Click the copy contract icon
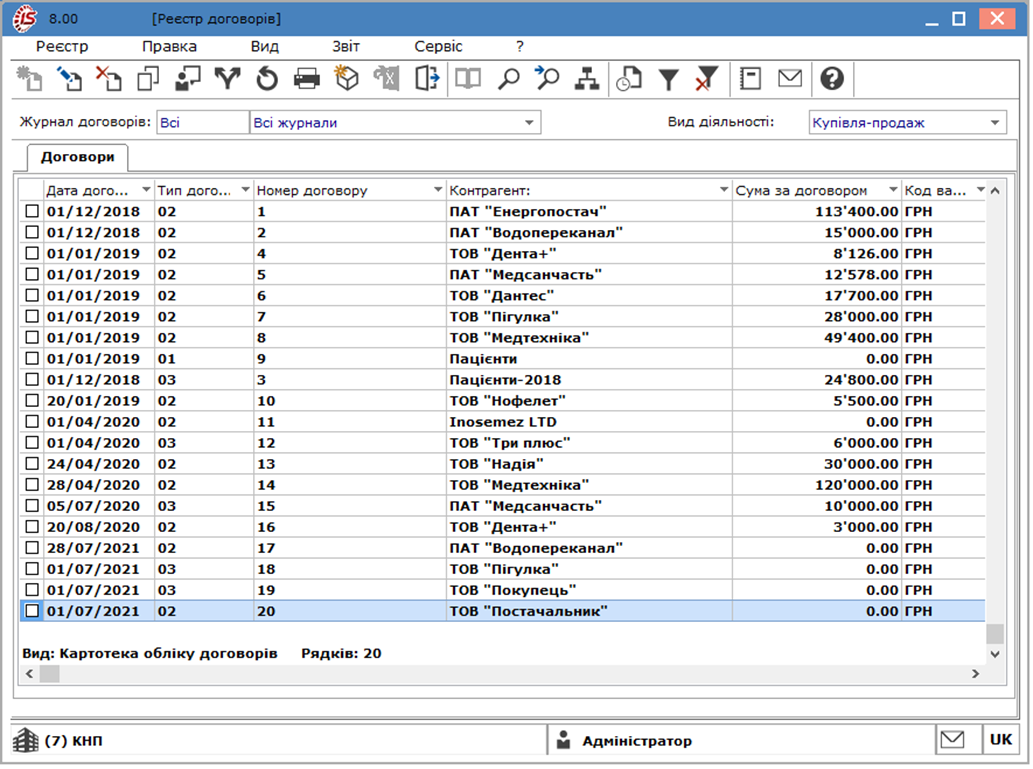Screen dimensions: 1033x769 point(148,79)
